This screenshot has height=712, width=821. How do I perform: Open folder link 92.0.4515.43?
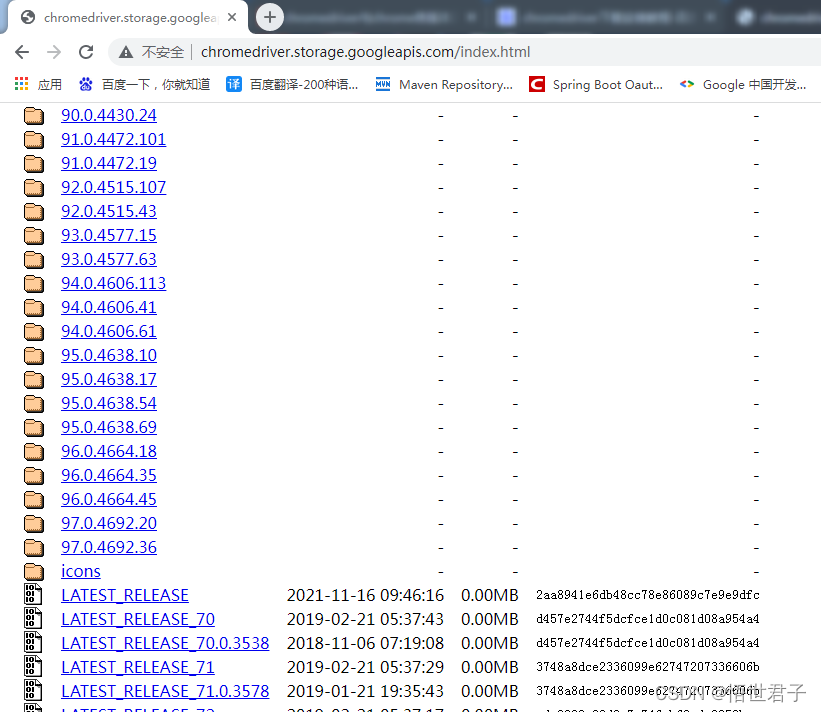pos(109,212)
